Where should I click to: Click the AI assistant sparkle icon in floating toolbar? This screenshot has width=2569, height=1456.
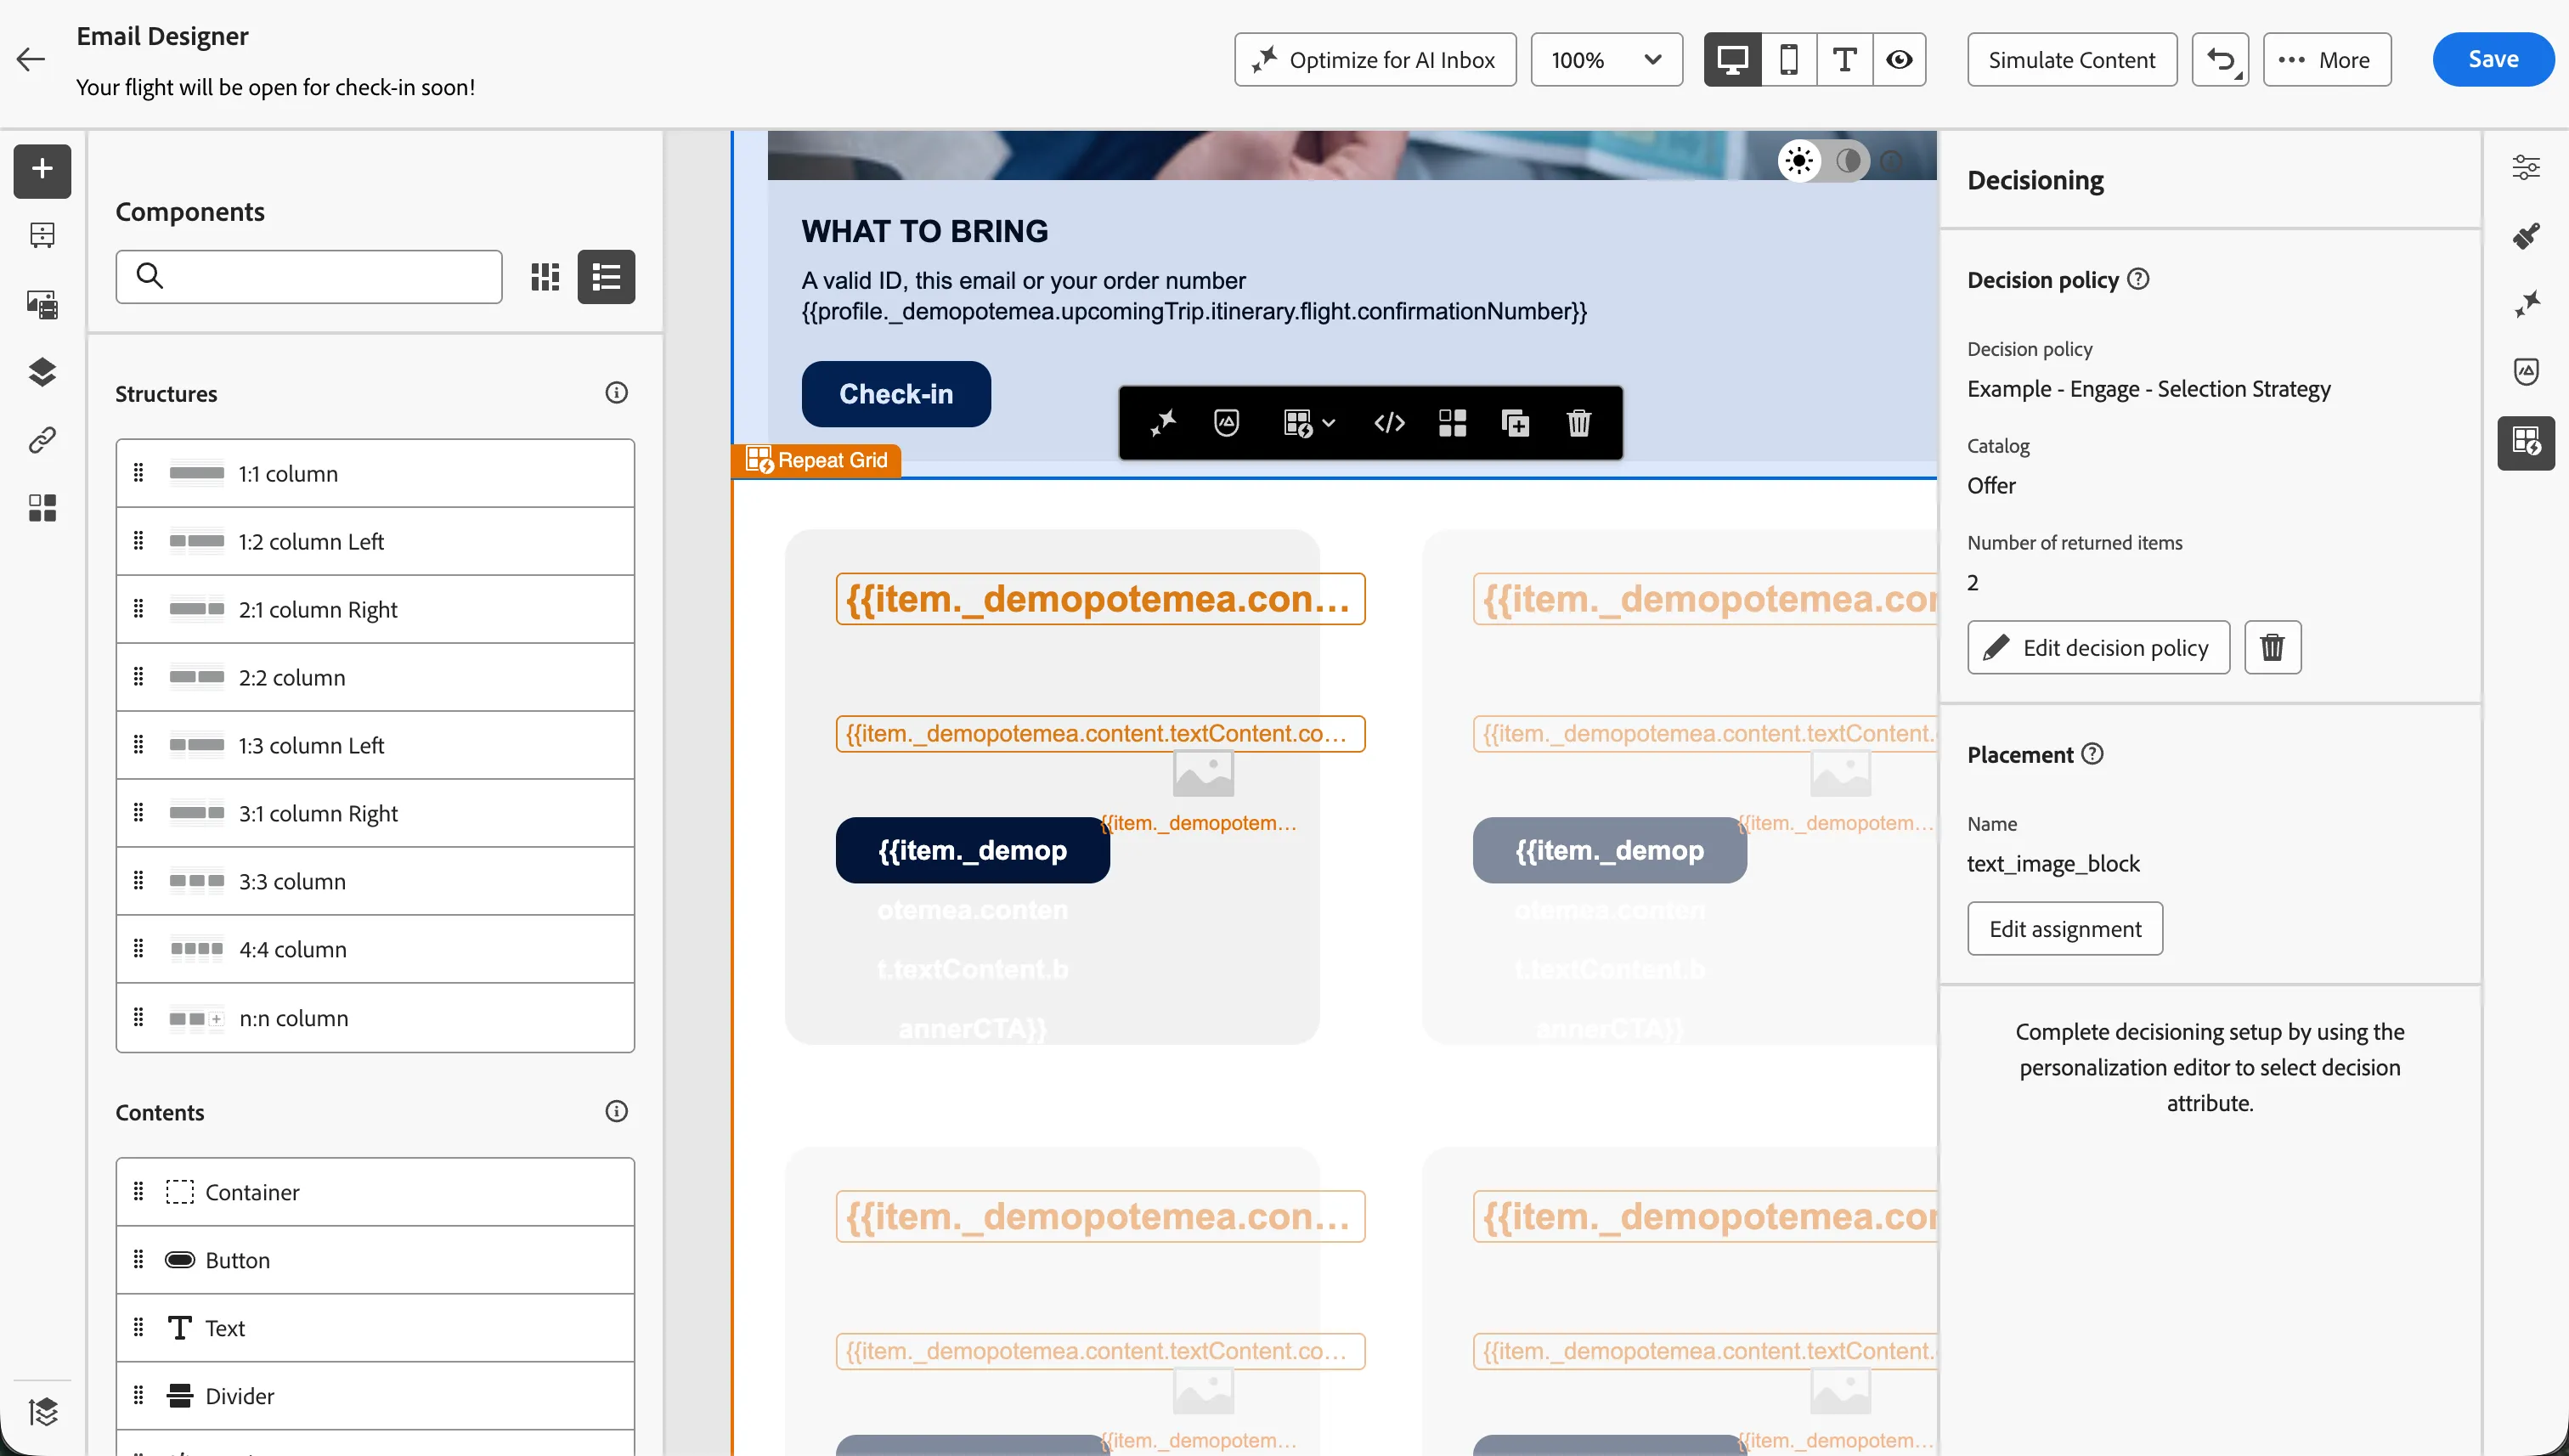1163,423
